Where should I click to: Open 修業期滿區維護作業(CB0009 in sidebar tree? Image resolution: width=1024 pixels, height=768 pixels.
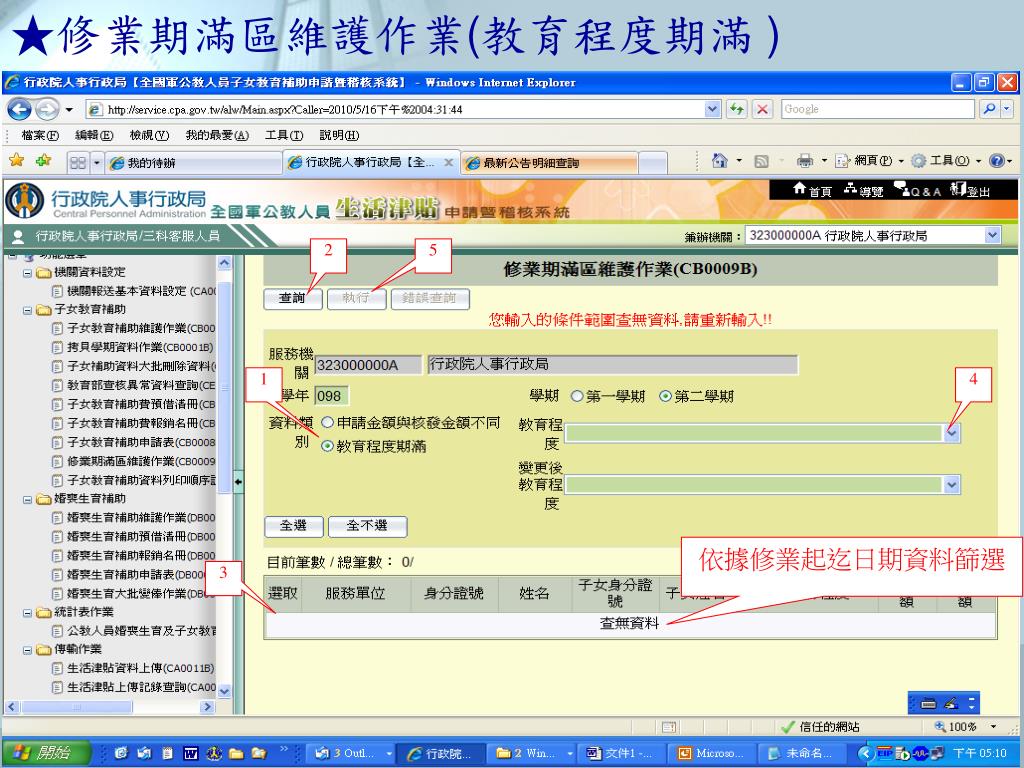click(x=141, y=461)
